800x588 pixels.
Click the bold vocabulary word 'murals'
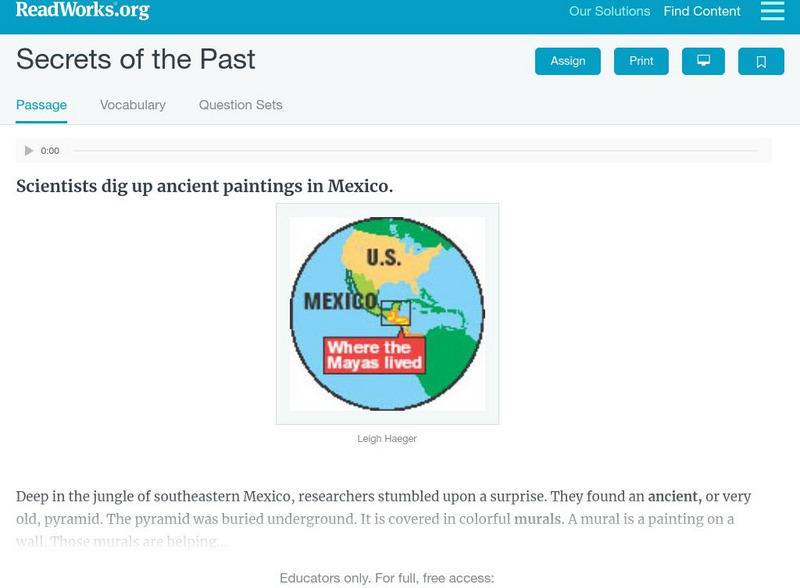pyautogui.click(x=537, y=519)
